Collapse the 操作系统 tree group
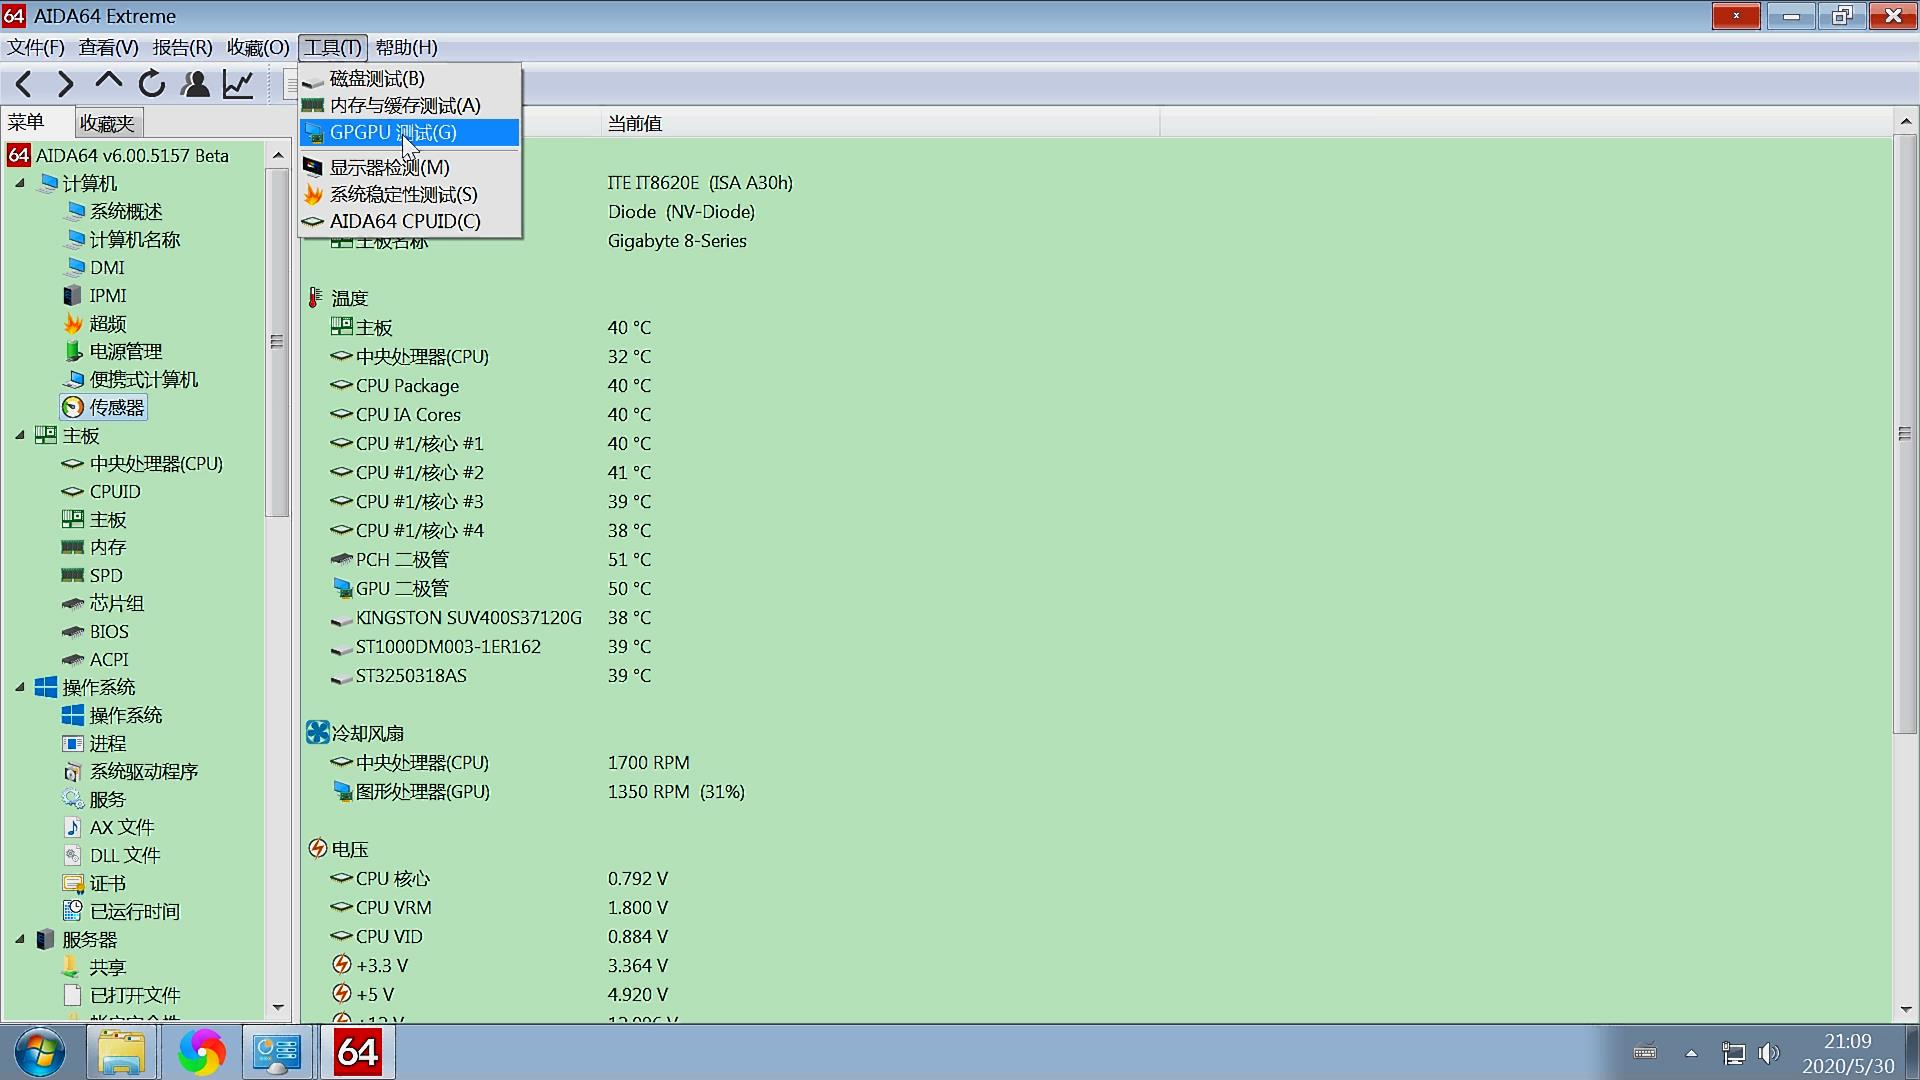Screen dimensions: 1920x1080 (20, 688)
